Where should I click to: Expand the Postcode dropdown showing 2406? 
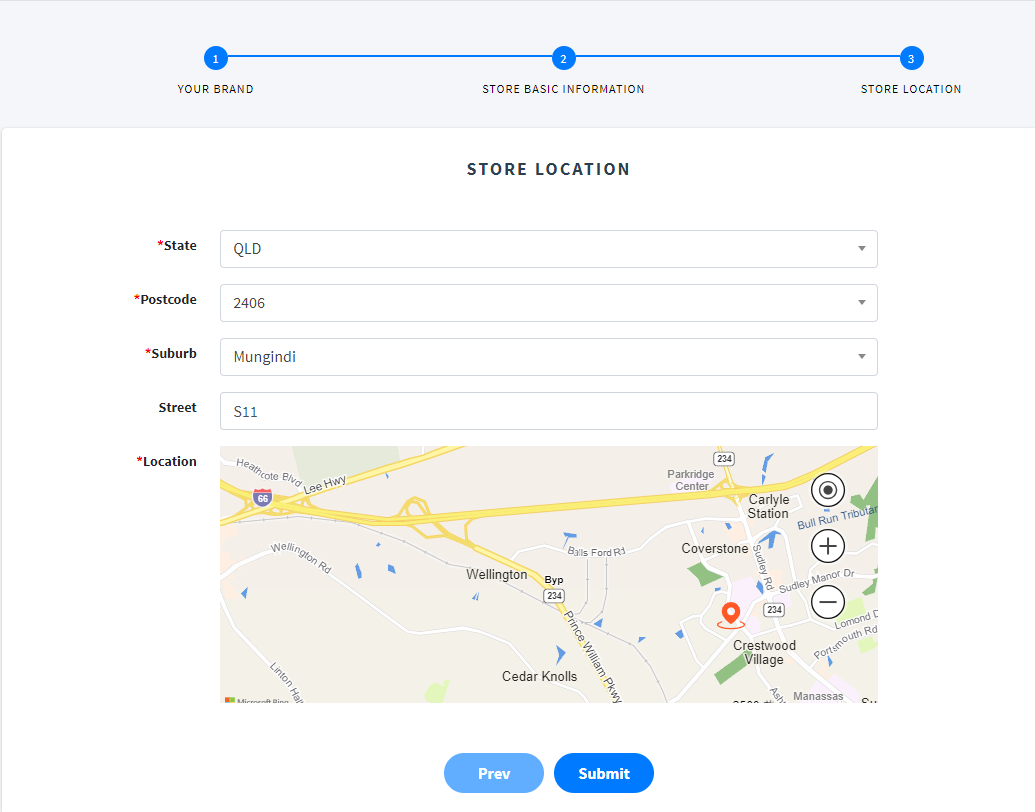tap(548, 303)
